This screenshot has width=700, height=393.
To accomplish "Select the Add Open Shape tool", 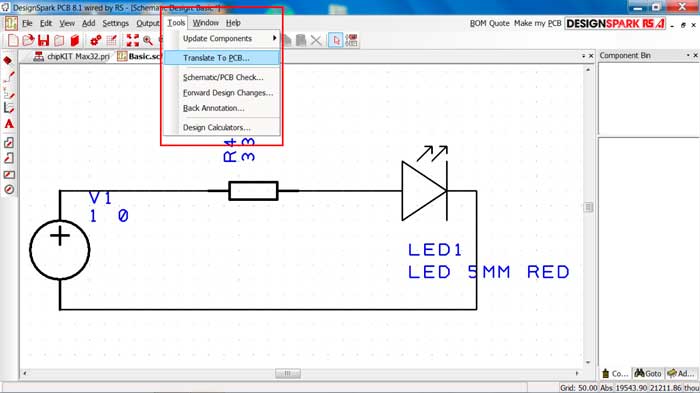I will (x=9, y=158).
